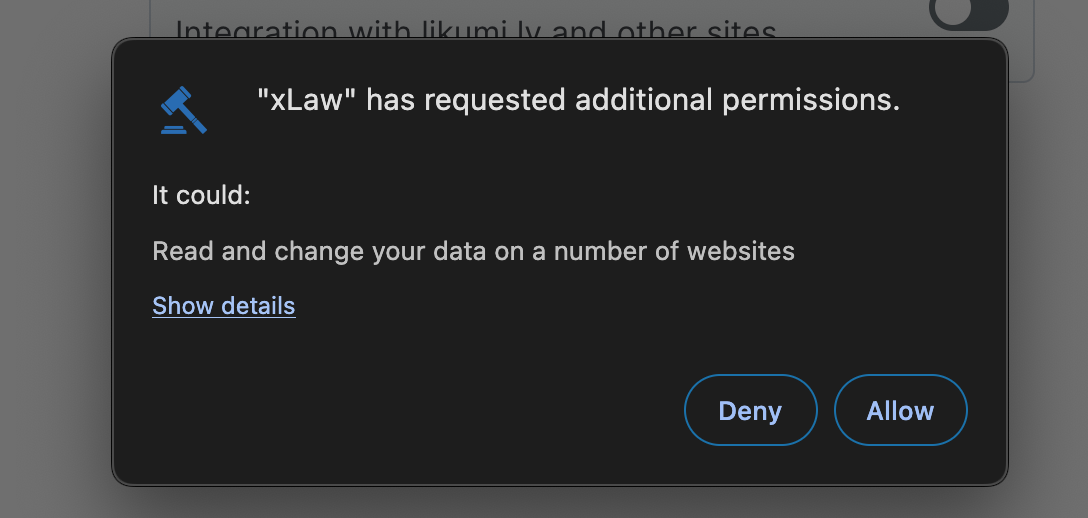
Task: Select the "Read and change your data" text
Action: click(473, 250)
